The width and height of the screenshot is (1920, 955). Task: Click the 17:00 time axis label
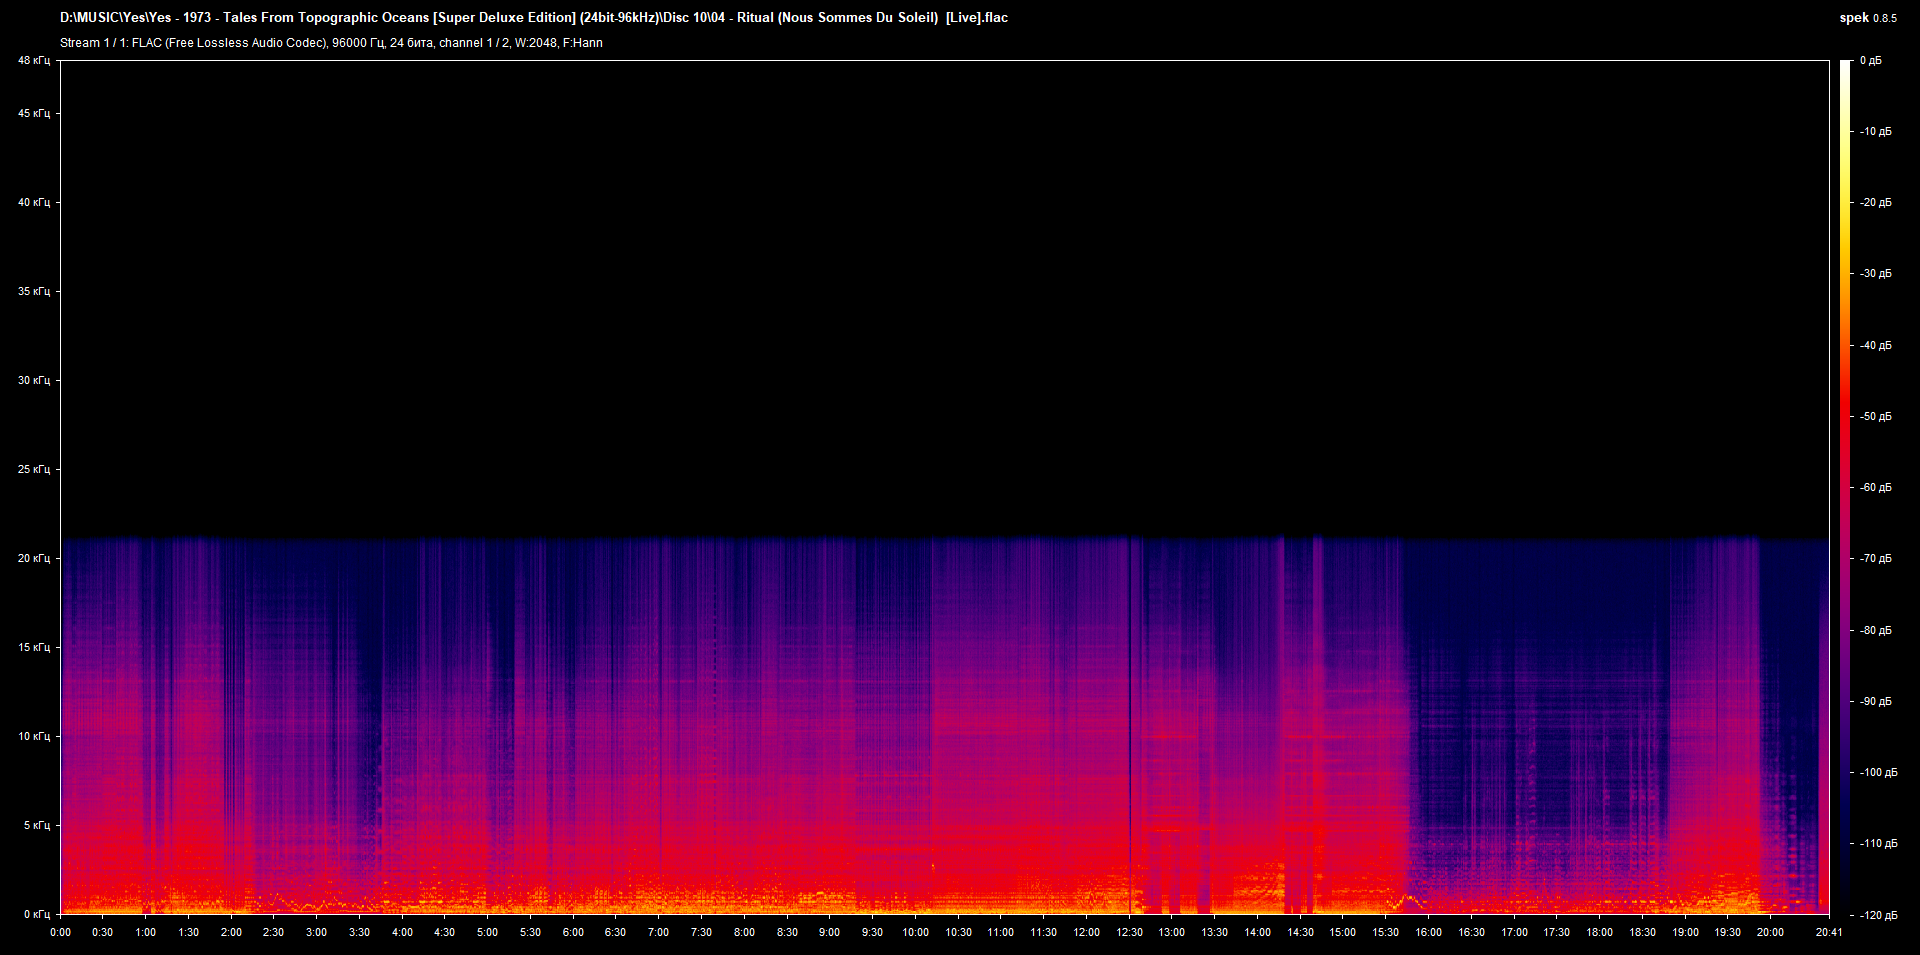coord(1514,933)
